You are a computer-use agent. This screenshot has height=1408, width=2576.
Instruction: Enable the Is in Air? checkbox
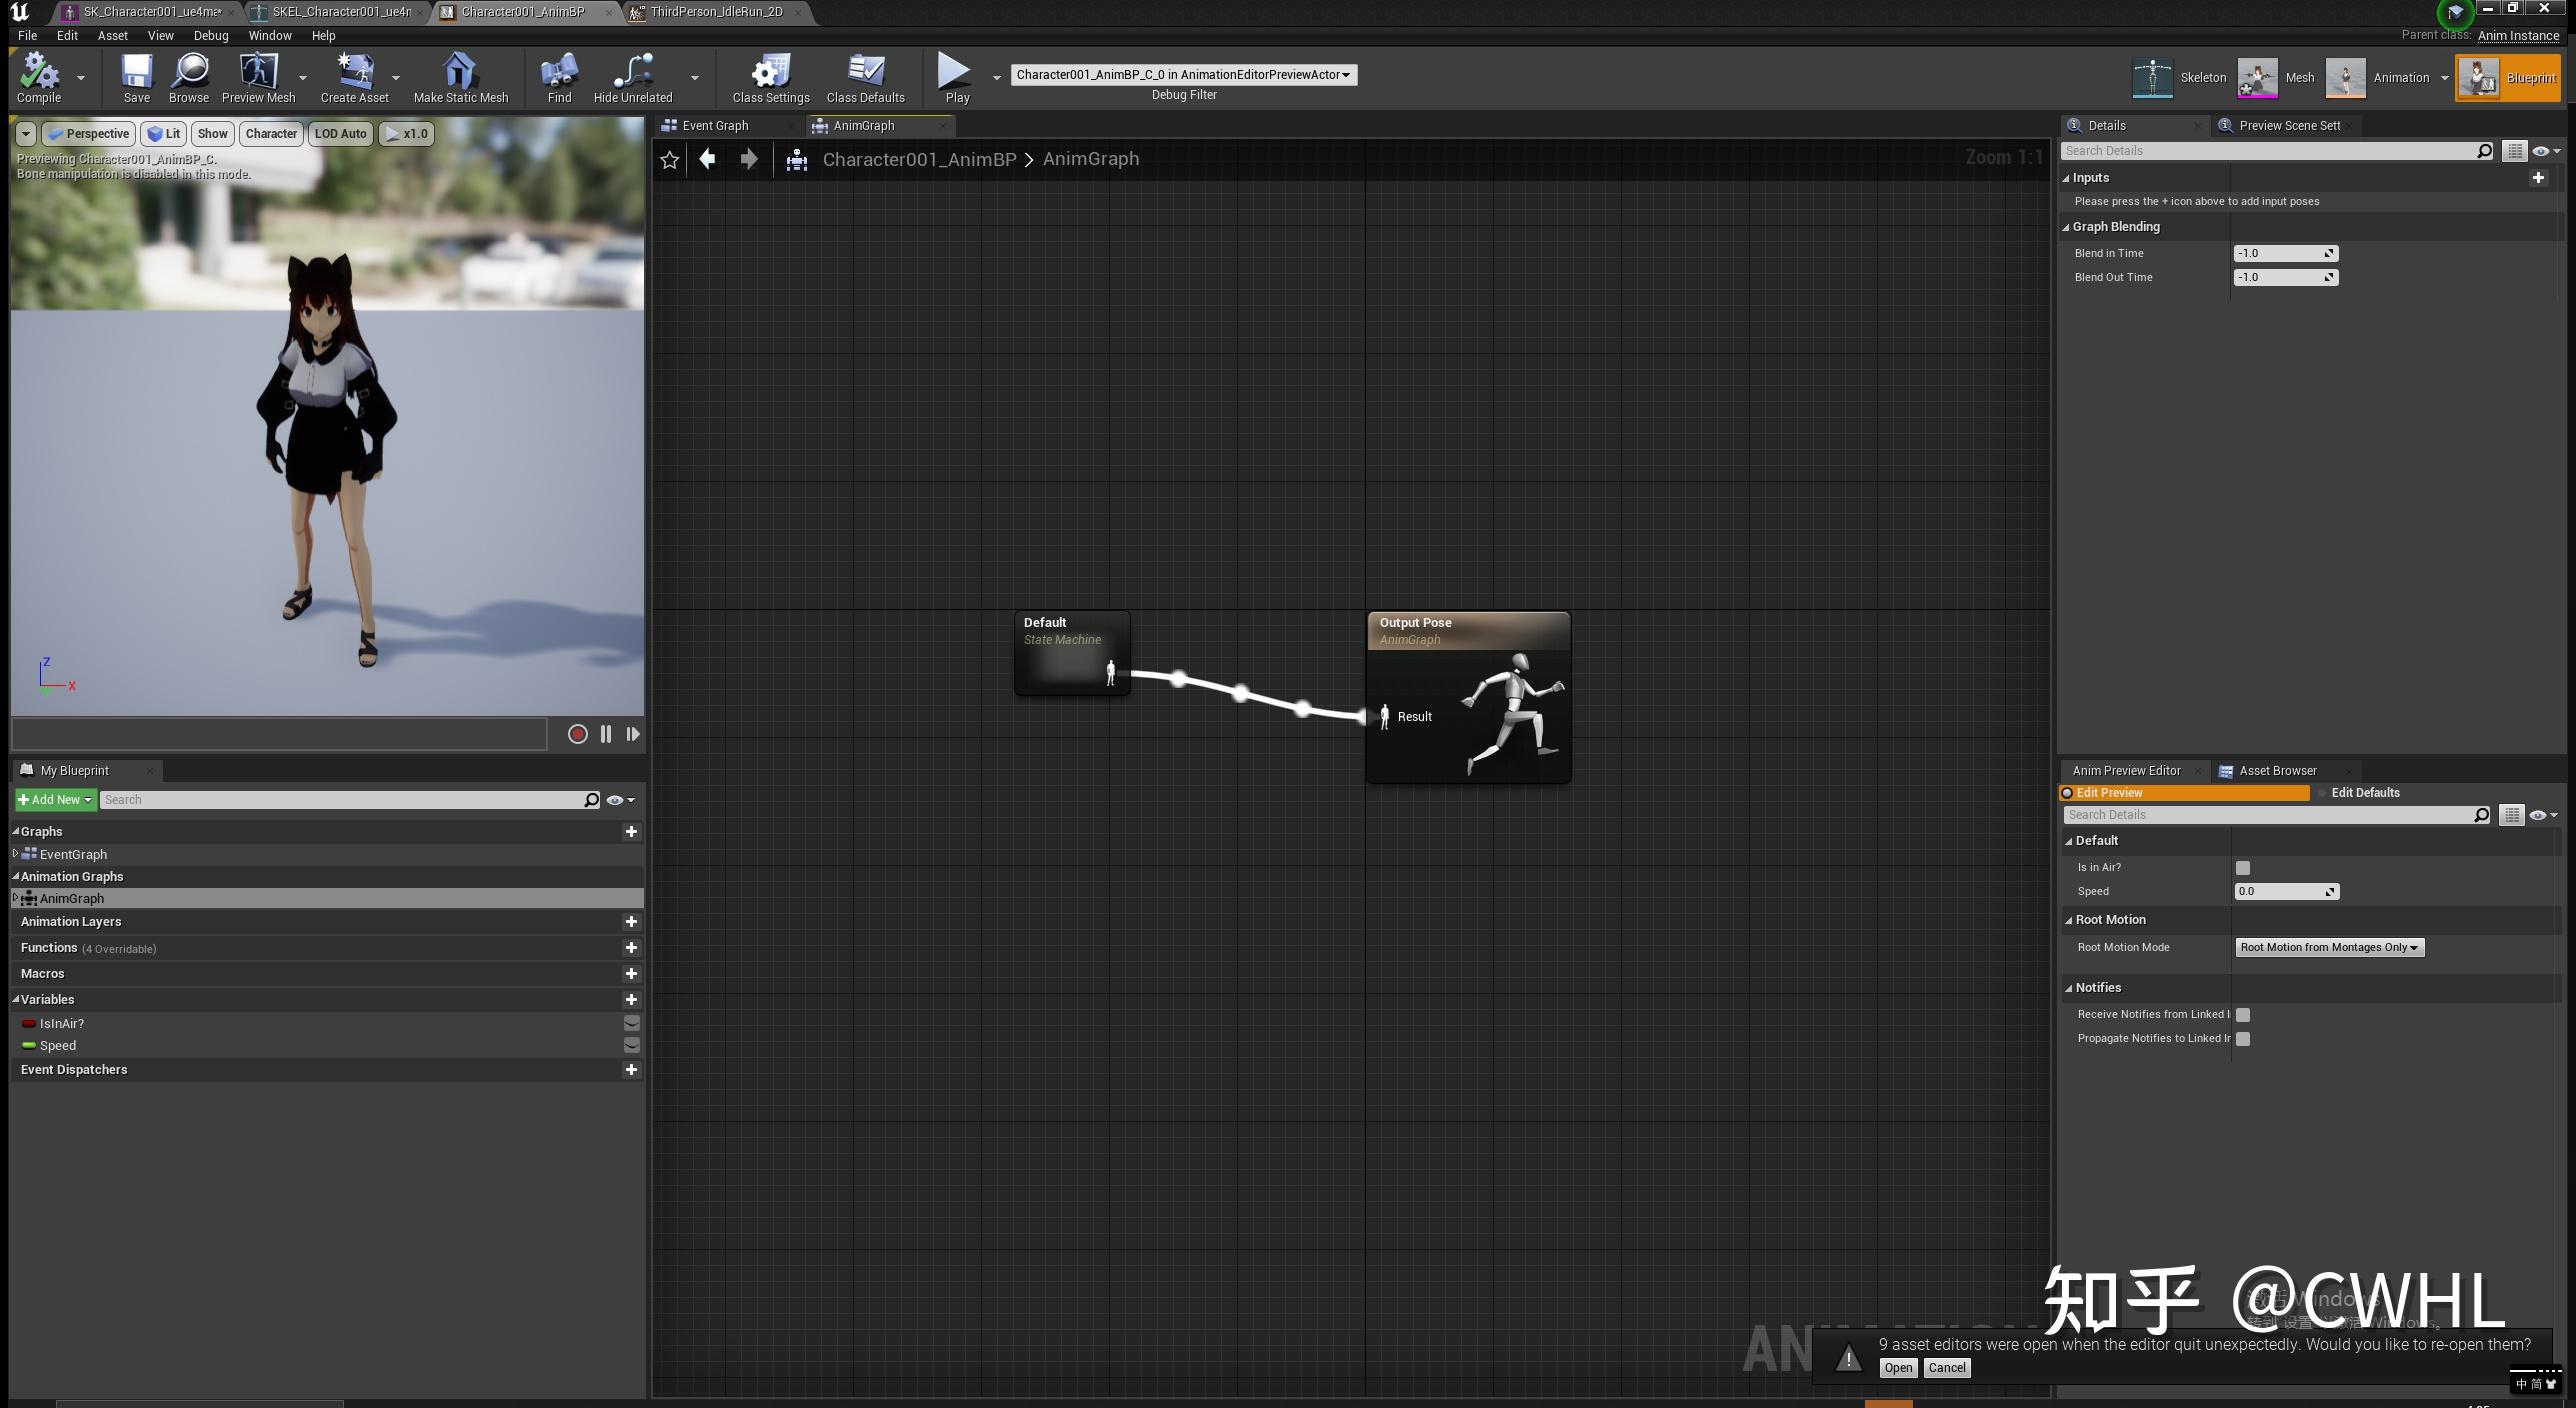2243,867
